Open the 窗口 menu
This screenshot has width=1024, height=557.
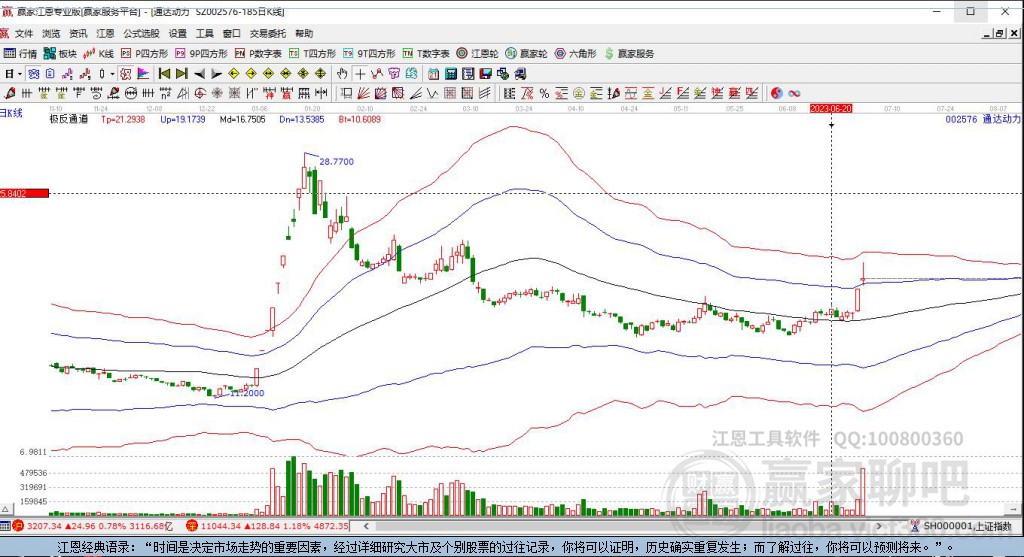pyautogui.click(x=232, y=33)
